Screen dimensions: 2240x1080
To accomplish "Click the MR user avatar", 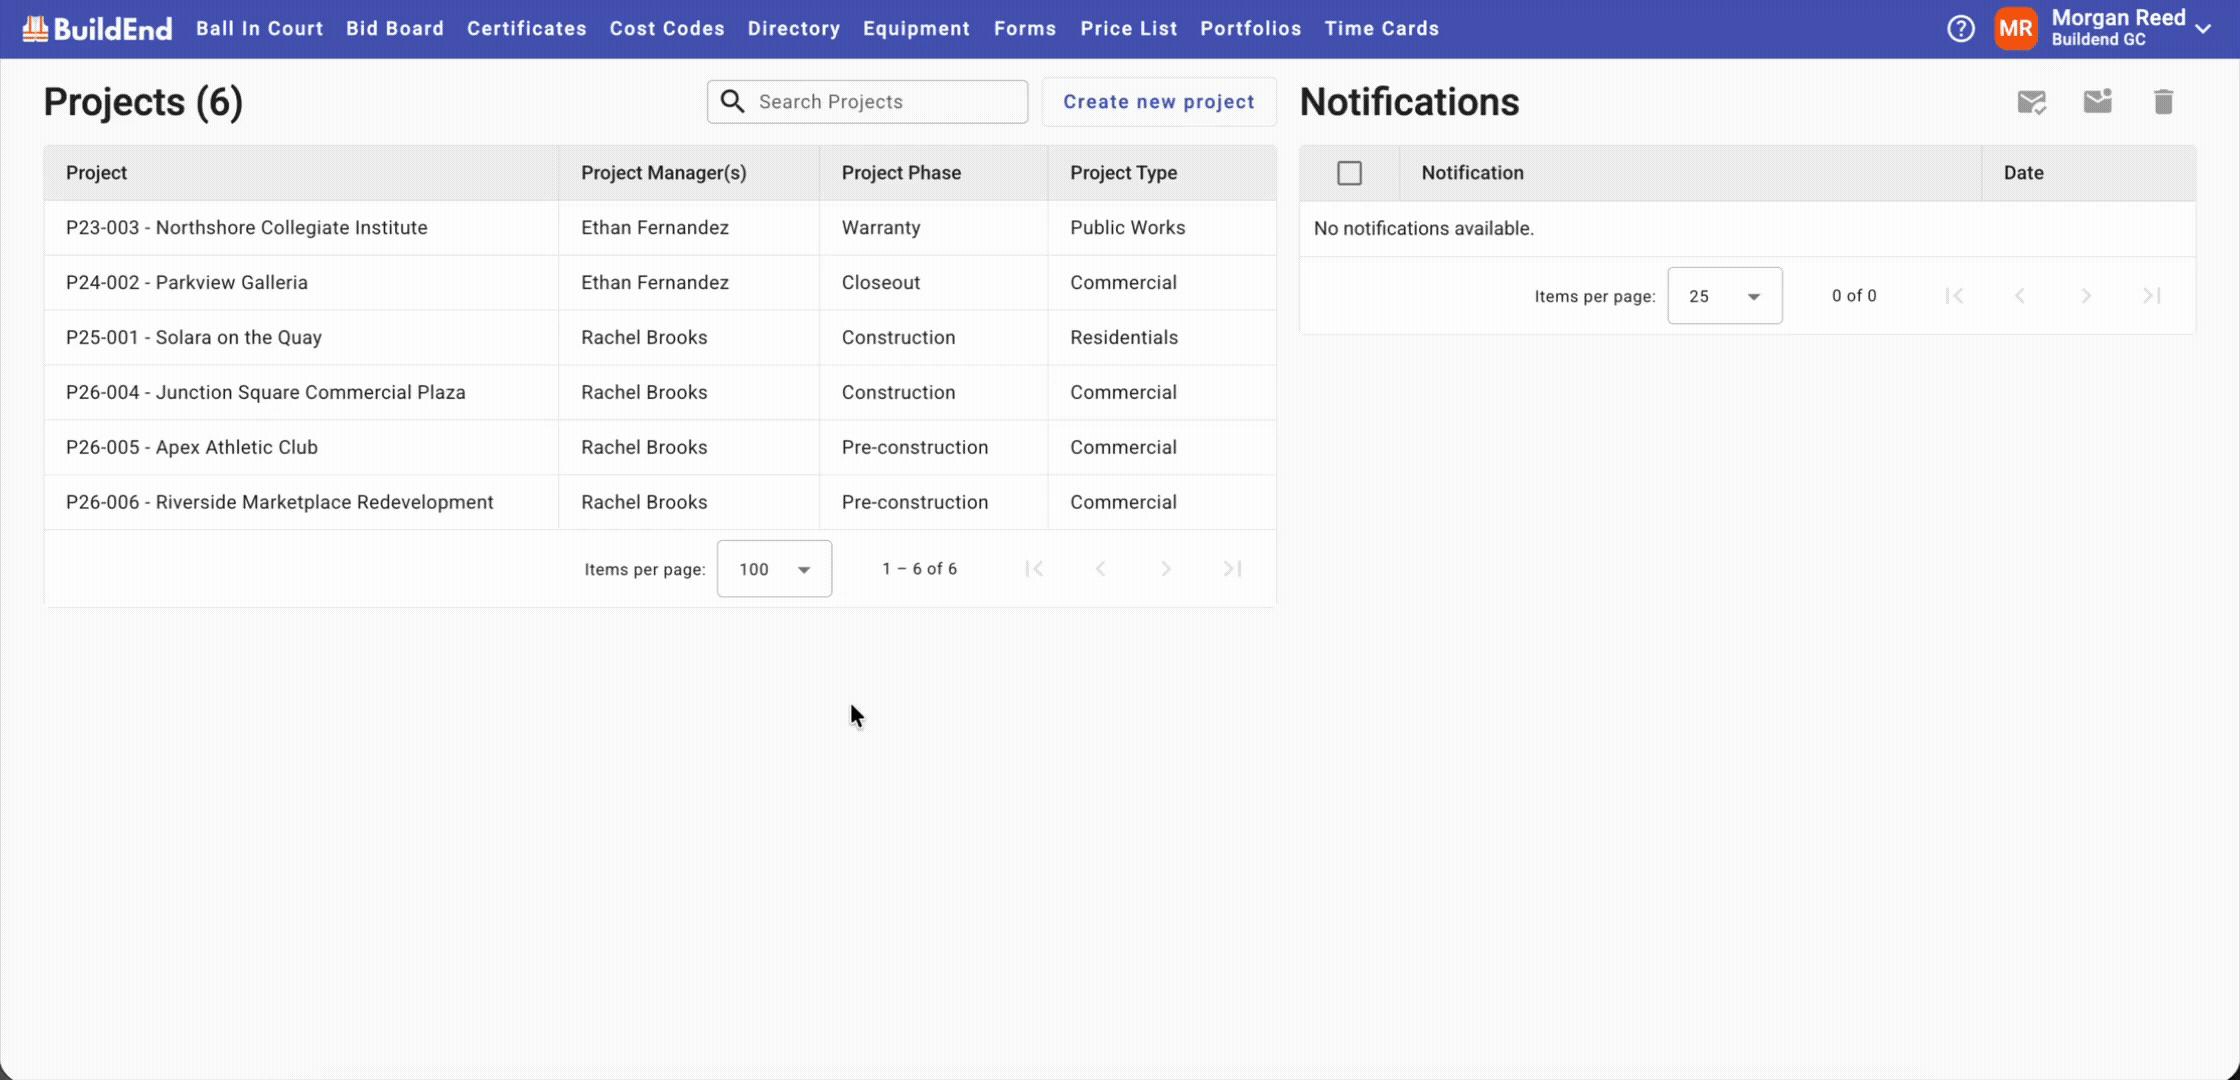I will pos(2015,29).
